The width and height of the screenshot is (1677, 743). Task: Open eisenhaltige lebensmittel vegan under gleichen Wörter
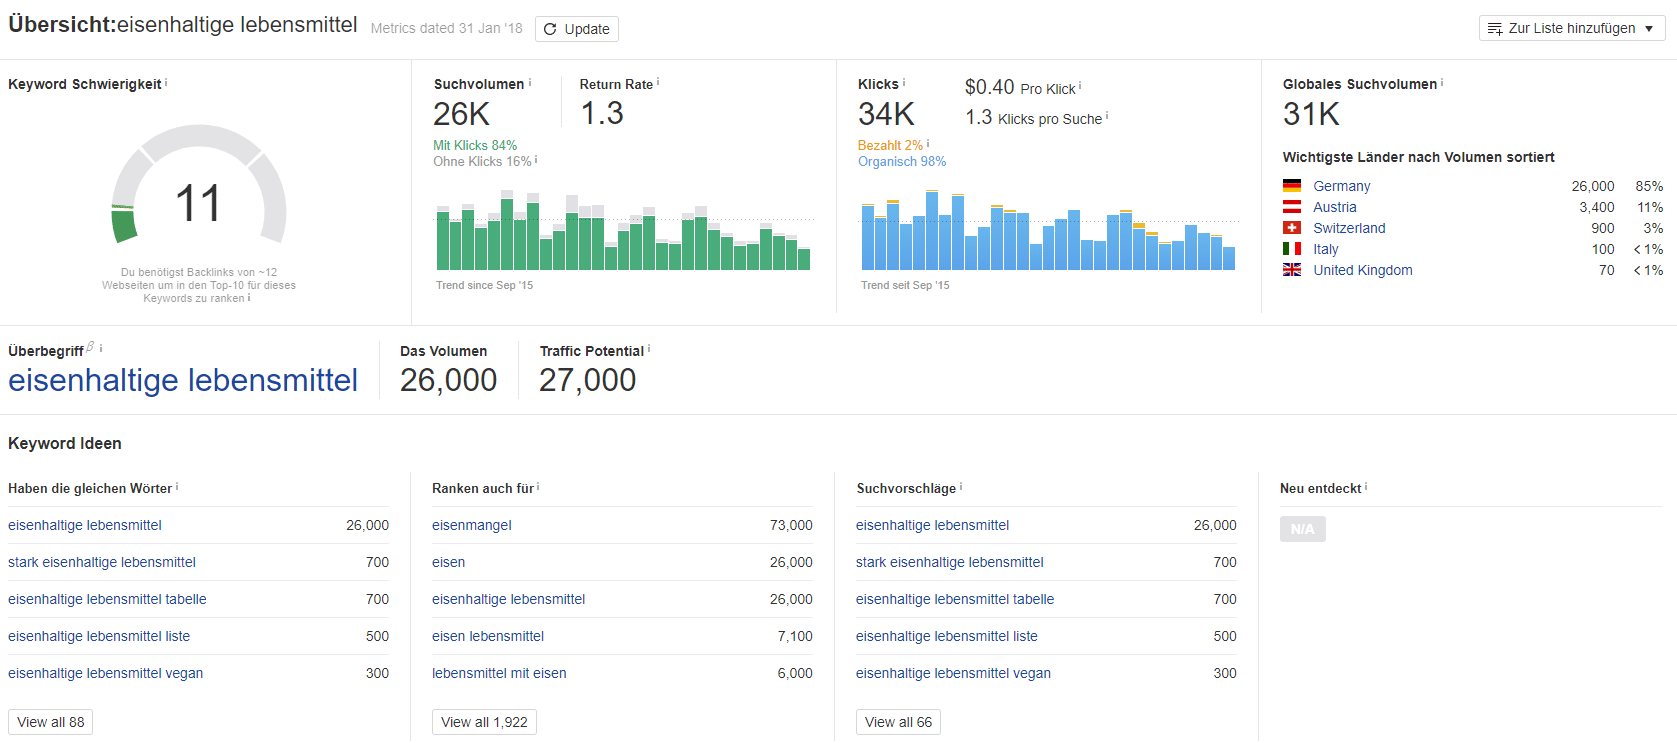pos(105,673)
